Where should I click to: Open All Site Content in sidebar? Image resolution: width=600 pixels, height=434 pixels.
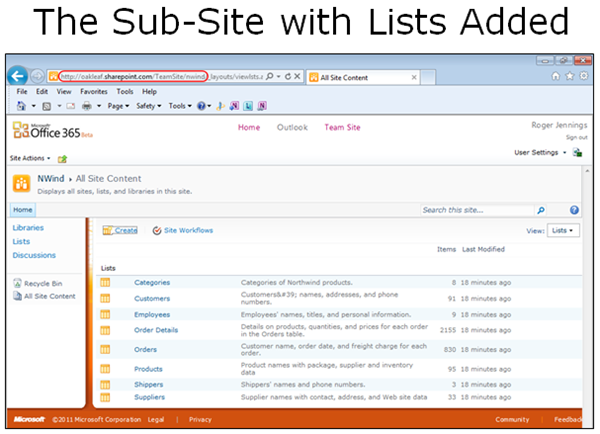(x=50, y=296)
